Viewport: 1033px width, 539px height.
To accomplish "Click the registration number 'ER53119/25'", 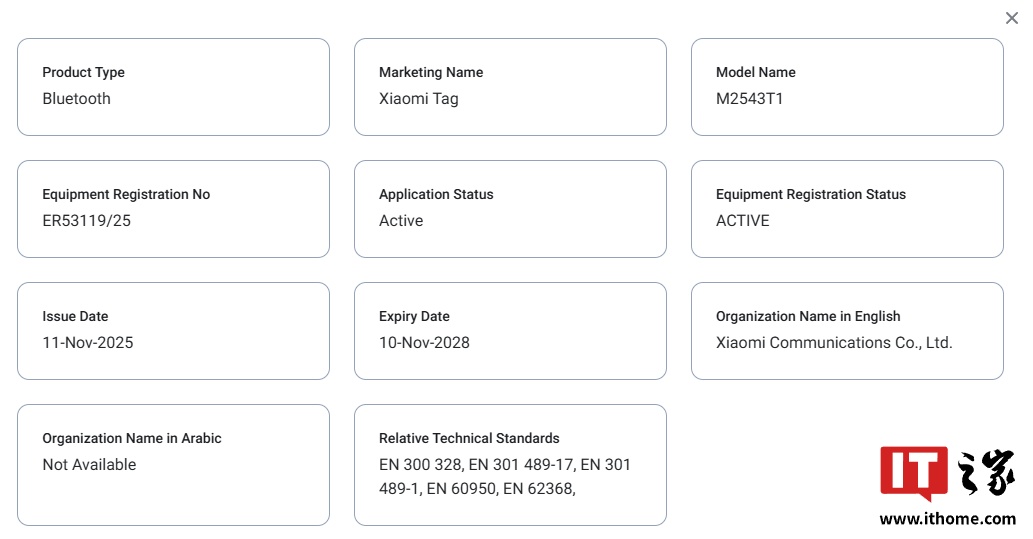I will tap(86, 221).
